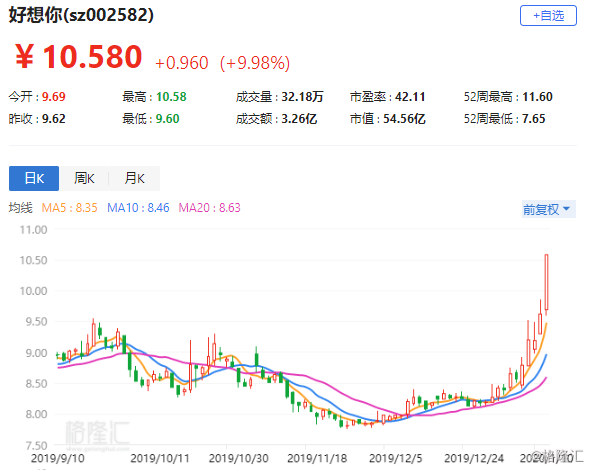Click the stock title 好想你(sz002582)
591x470 pixels.
(x=81, y=15)
